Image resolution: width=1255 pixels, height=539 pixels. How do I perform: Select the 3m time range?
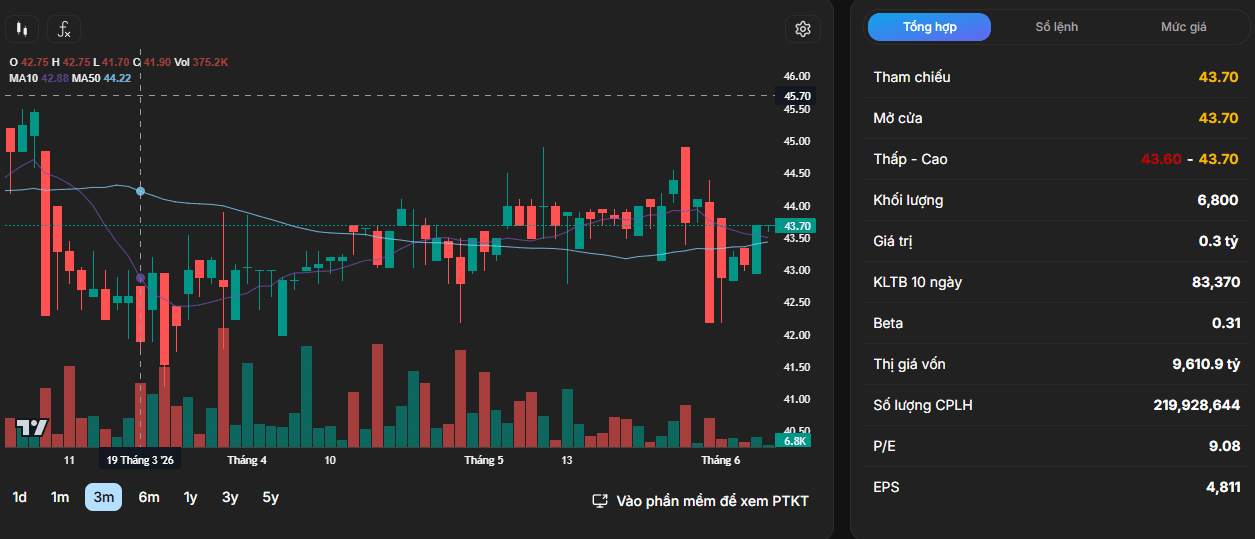(103, 497)
